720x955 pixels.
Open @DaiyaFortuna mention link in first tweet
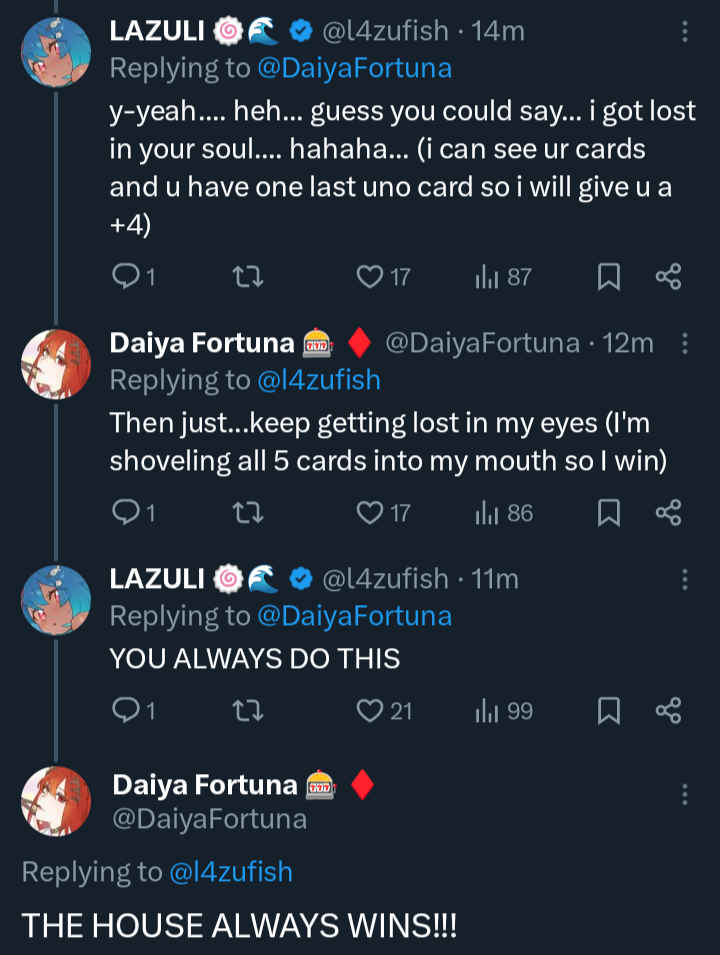coord(354,68)
